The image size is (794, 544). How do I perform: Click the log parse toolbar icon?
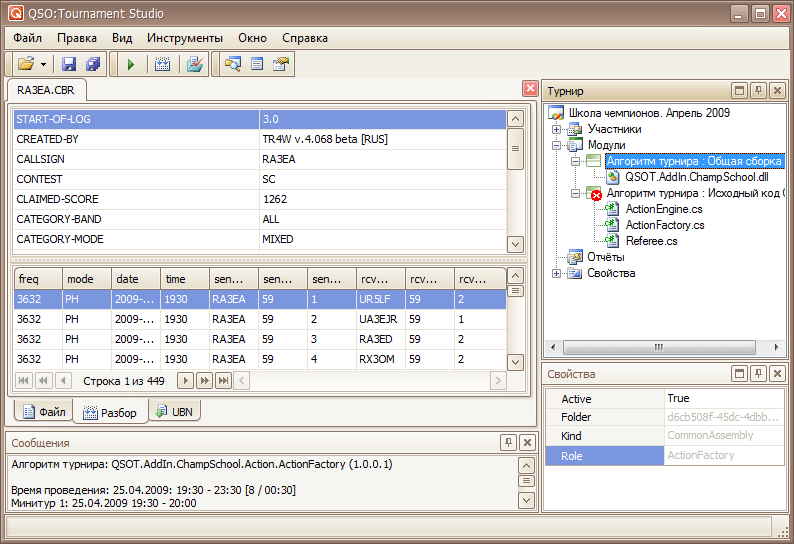(x=163, y=64)
